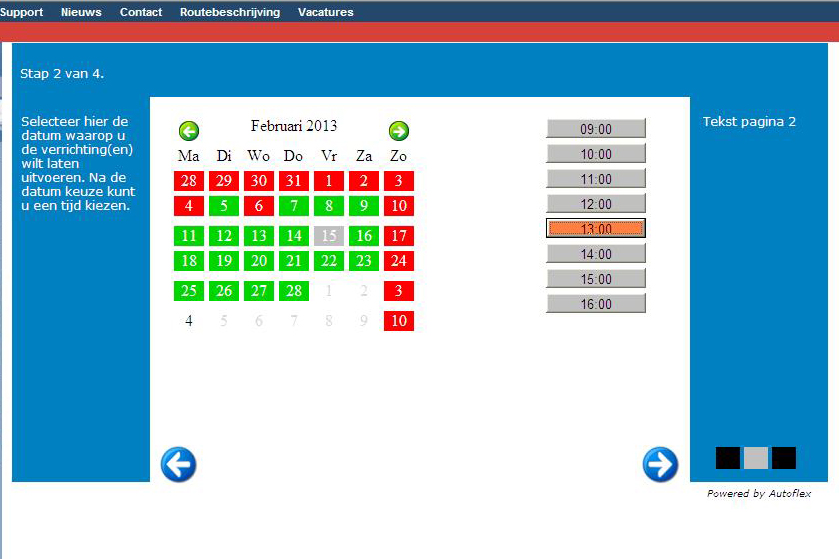This screenshot has width=839, height=559.
Task: Click the blue forward arrow to next step
Action: [x=660, y=465]
